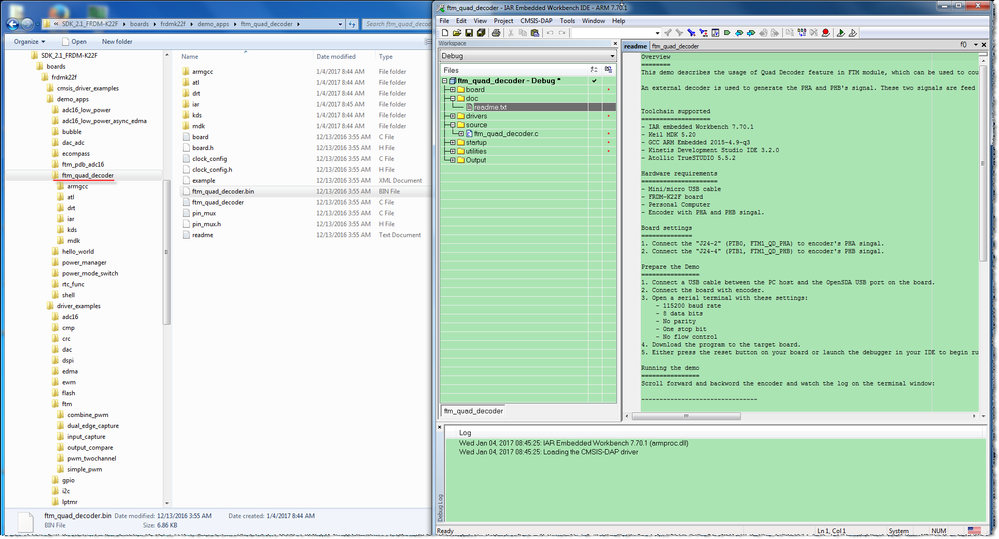
Task: Click the Name column header in Explorer
Action: tap(190, 57)
